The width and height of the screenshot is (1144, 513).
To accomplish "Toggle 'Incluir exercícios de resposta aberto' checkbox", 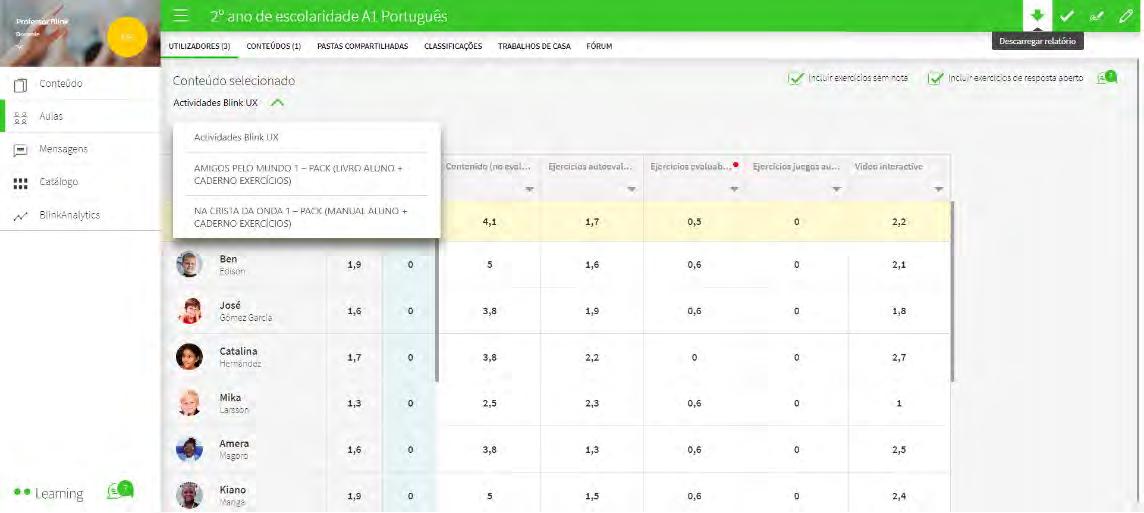I will point(935,78).
